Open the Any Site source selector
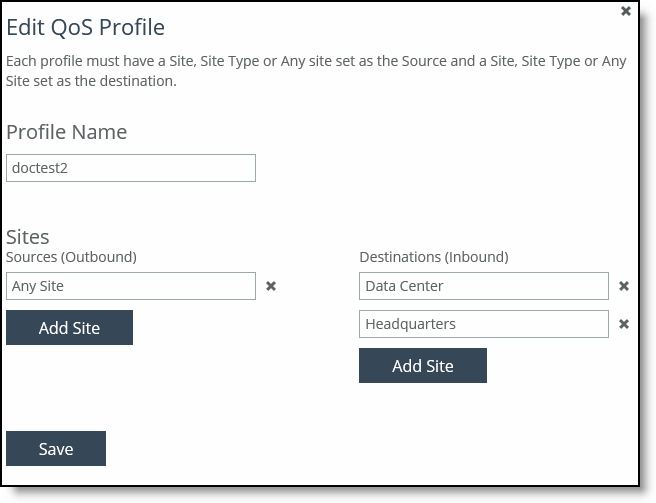The height and width of the screenshot is (503, 656). tap(131, 286)
